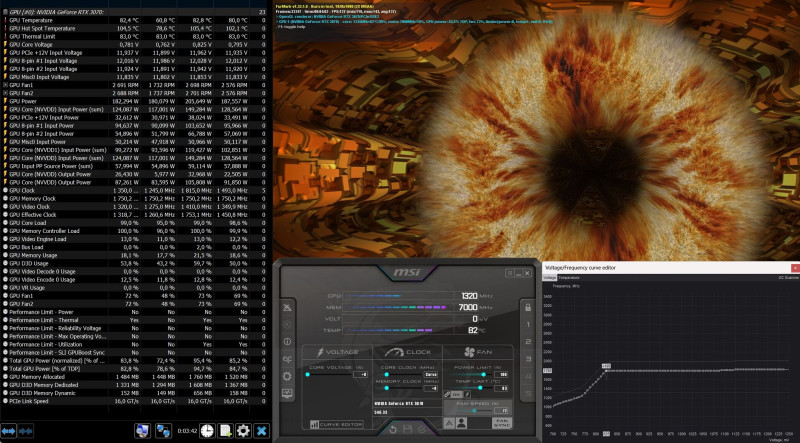This screenshot has height=443, width=800.
Task: Close the Voltage/Frequency curve editor window
Action: coord(795,267)
